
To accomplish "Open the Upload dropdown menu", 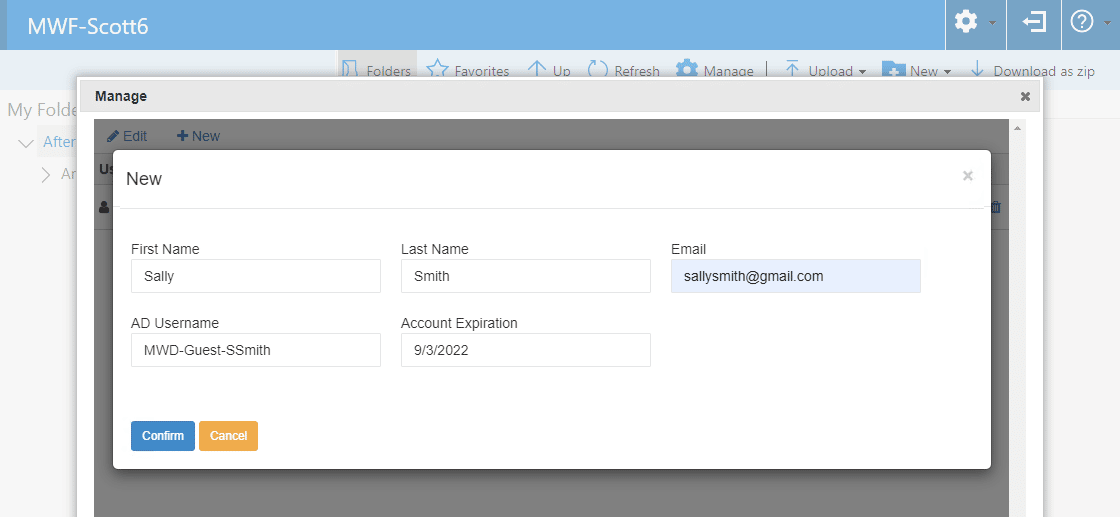I will 825,70.
